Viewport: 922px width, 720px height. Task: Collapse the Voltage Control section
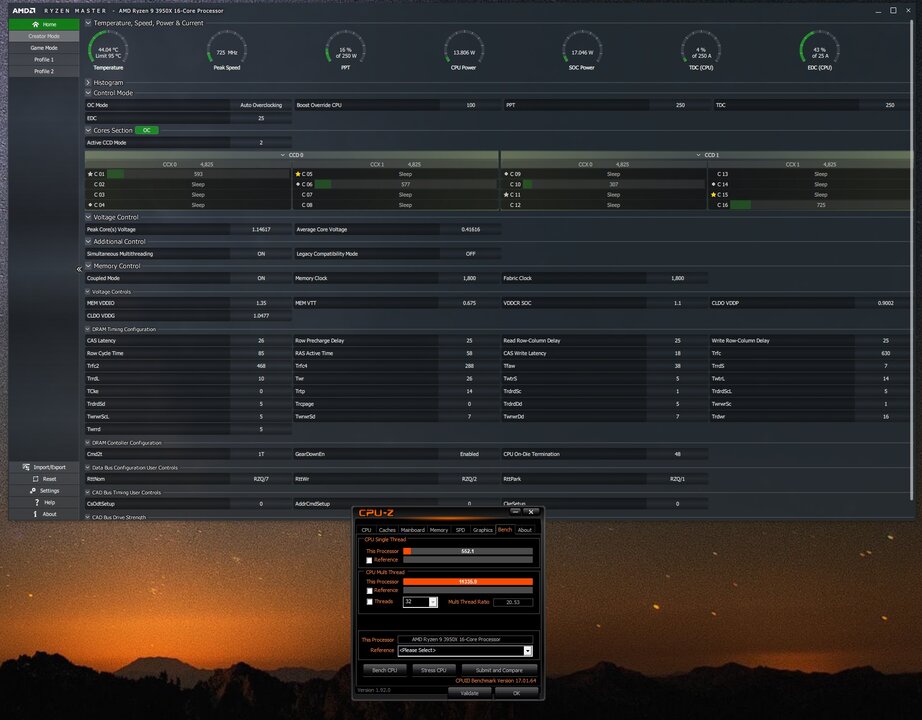pyautogui.click(x=88, y=217)
